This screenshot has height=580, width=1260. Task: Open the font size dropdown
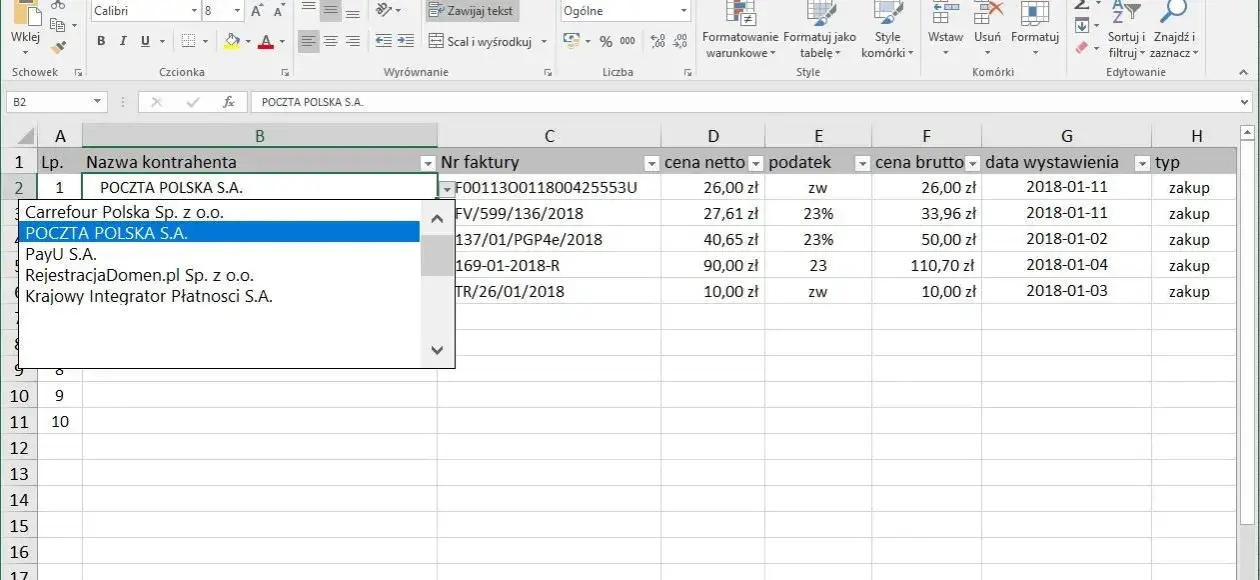pyautogui.click(x=236, y=11)
